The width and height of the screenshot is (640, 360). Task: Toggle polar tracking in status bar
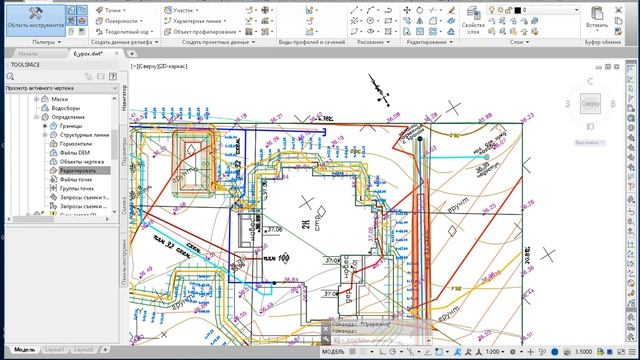click(393, 351)
